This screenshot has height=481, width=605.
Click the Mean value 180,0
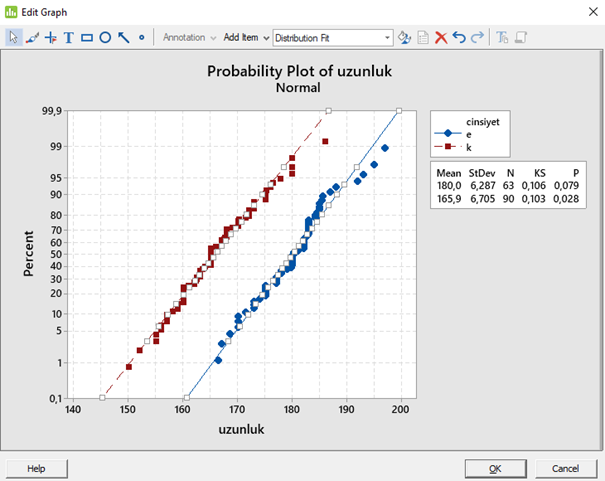tap(449, 186)
